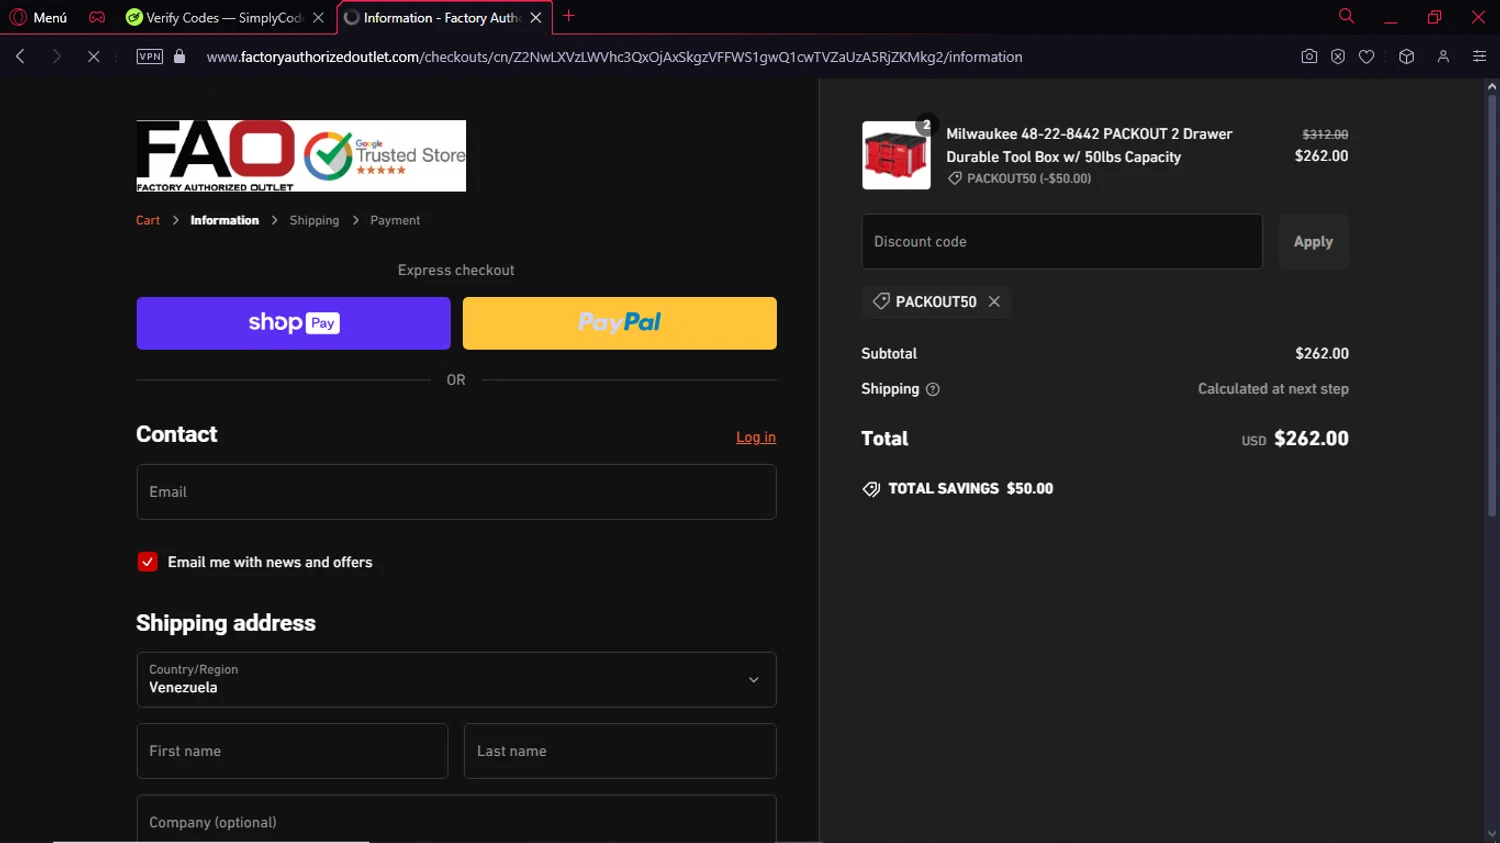
Task: Click the Subtotal label
Action: [889, 353]
